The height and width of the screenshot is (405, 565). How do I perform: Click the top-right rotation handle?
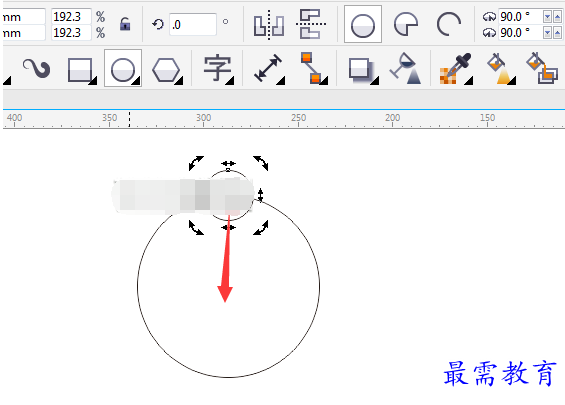click(261, 163)
